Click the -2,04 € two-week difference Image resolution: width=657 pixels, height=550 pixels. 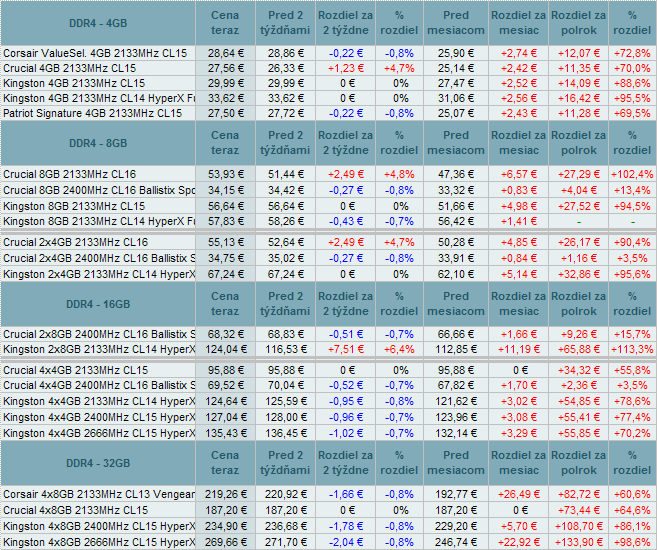pyautogui.click(x=346, y=542)
